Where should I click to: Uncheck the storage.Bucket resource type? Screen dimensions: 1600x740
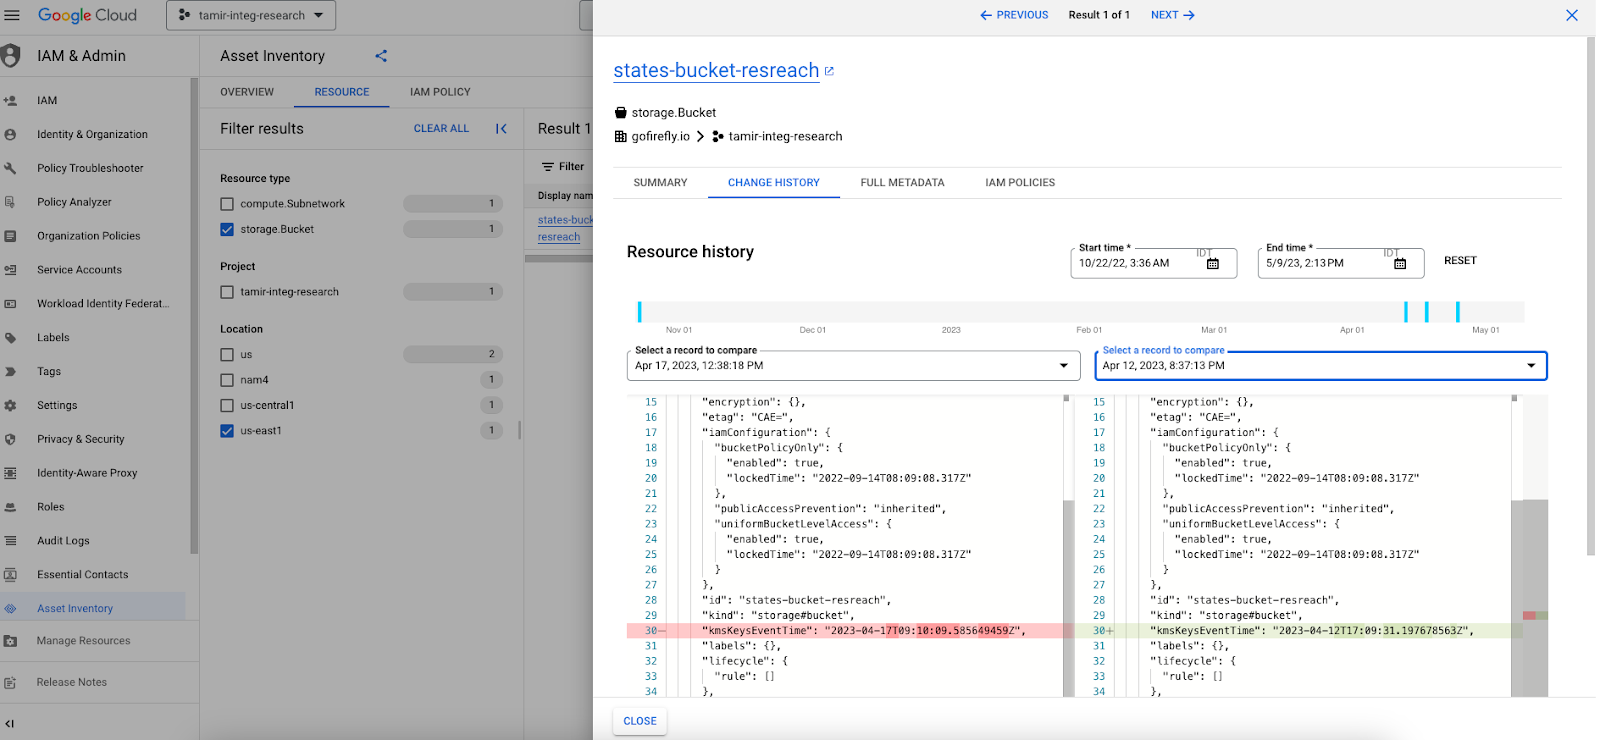(227, 229)
